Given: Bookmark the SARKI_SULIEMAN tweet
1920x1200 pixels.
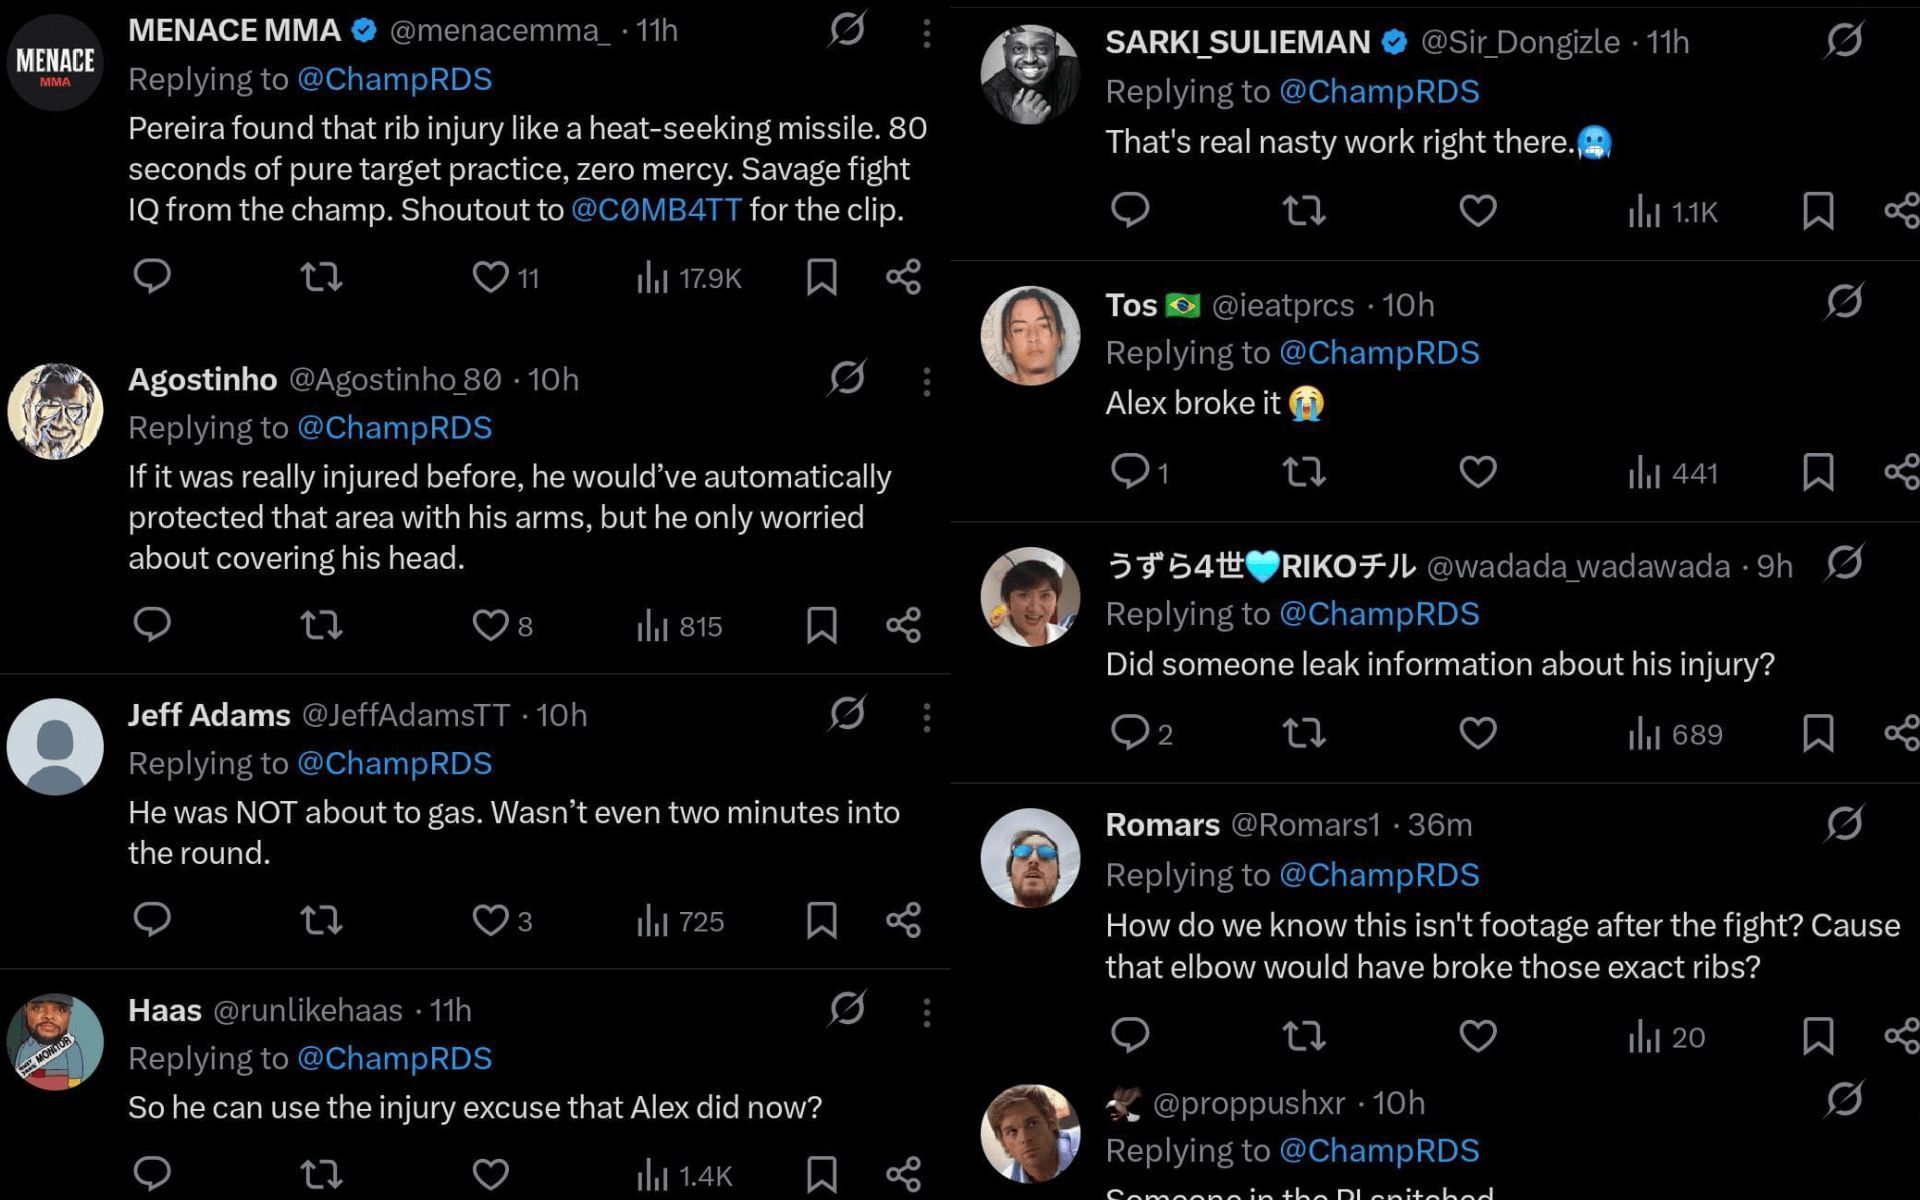Looking at the screenshot, I should tap(1817, 211).
